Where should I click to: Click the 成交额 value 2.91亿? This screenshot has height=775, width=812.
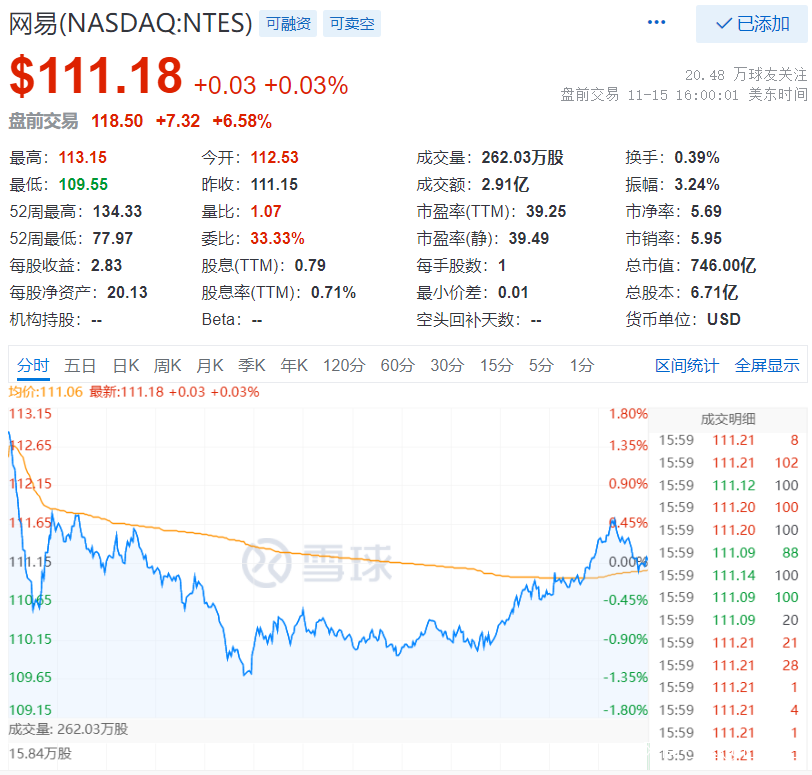(x=505, y=184)
